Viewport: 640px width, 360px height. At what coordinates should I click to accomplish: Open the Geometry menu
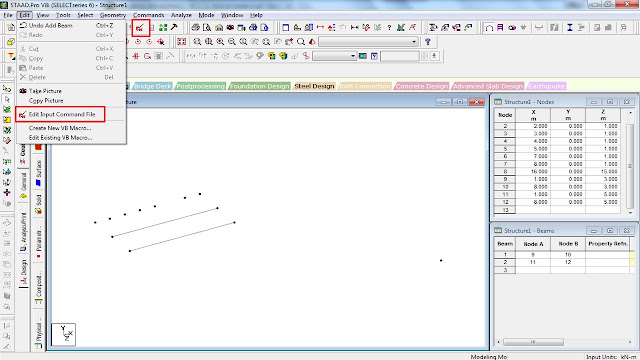[x=113, y=15]
